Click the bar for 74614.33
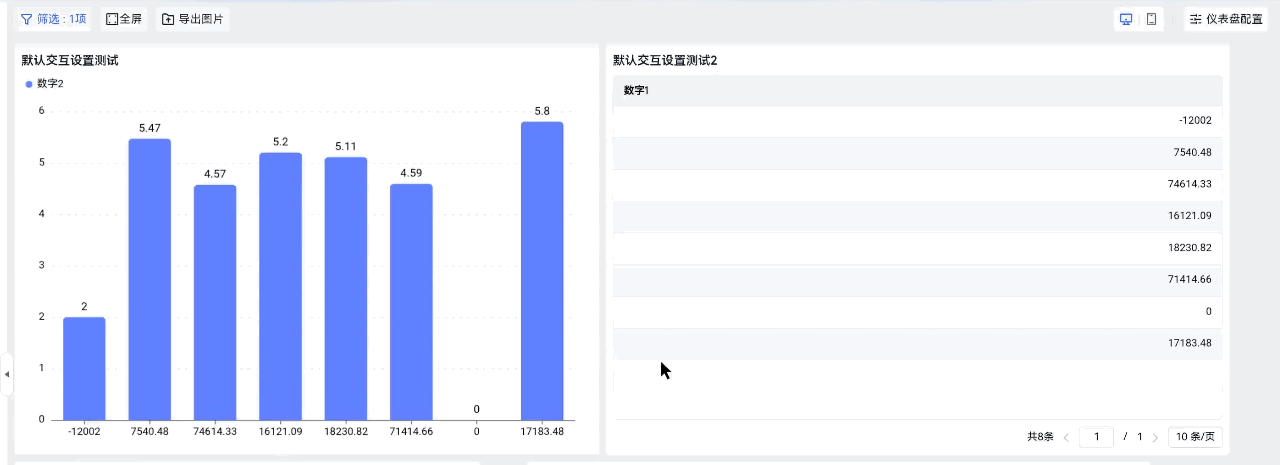The width and height of the screenshot is (1280, 465). [215, 302]
